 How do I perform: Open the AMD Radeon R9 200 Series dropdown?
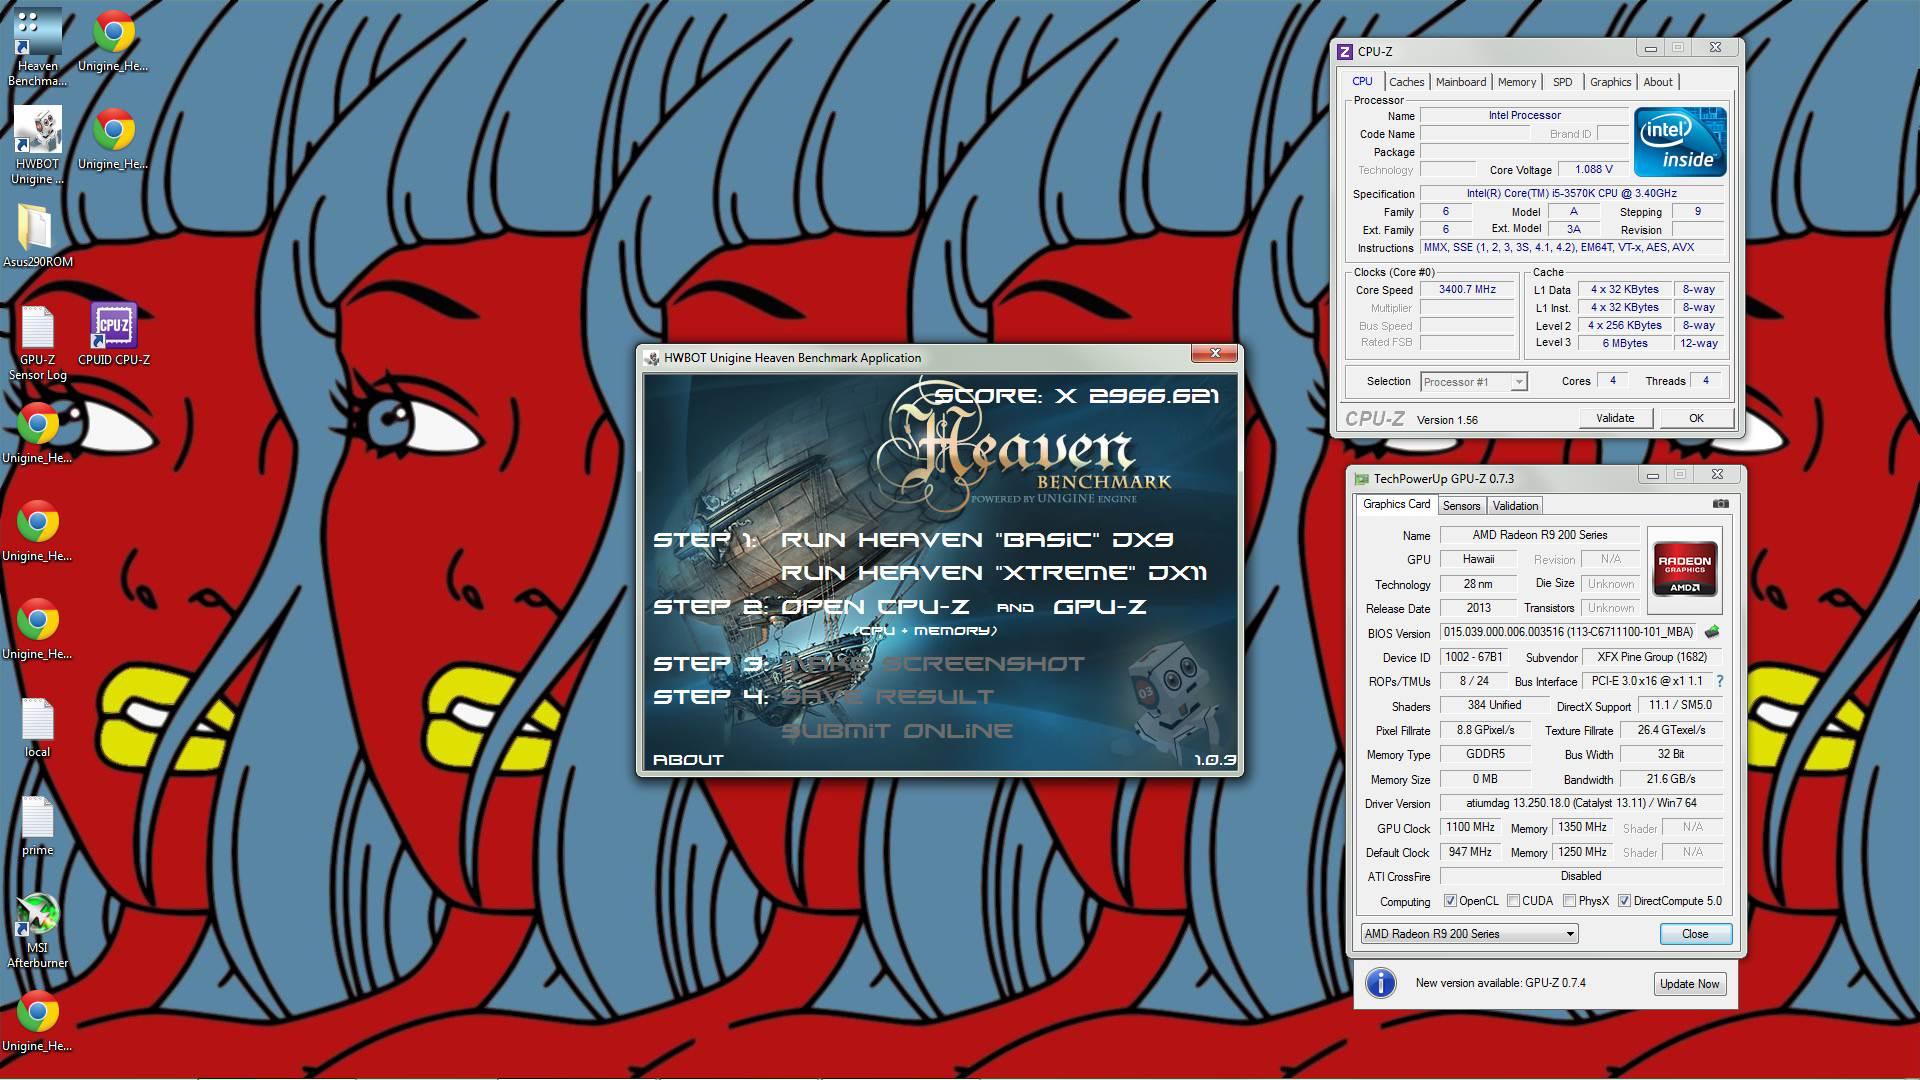coord(1469,934)
